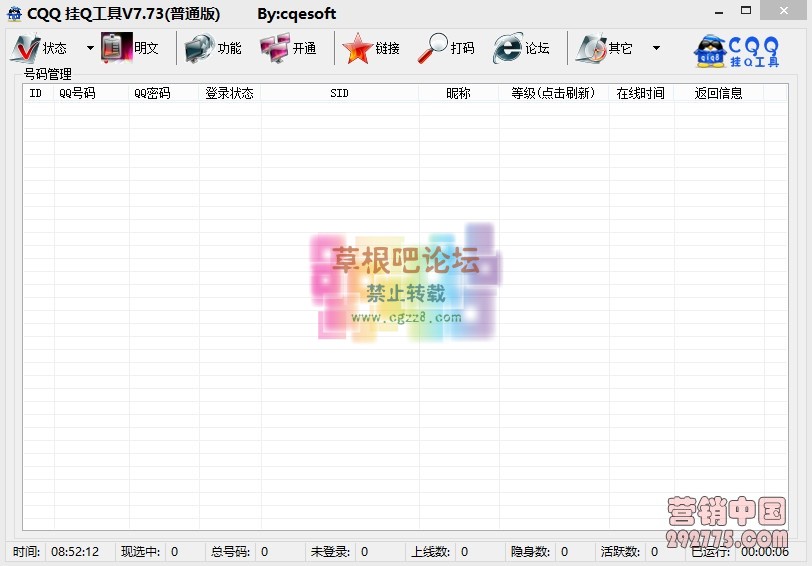Click the 状态 checkmark toolbar icon
The height and width of the screenshot is (566, 812).
24,48
